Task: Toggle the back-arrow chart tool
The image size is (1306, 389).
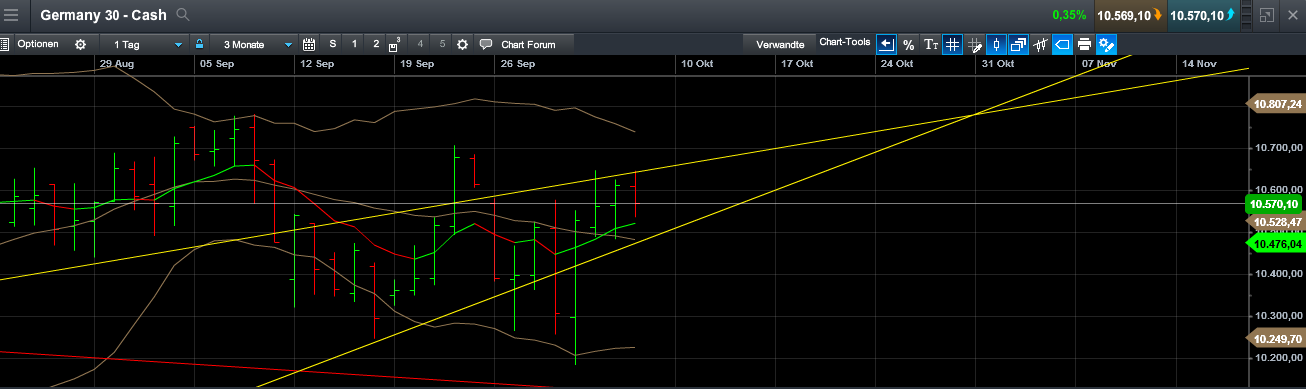Action: click(886, 44)
